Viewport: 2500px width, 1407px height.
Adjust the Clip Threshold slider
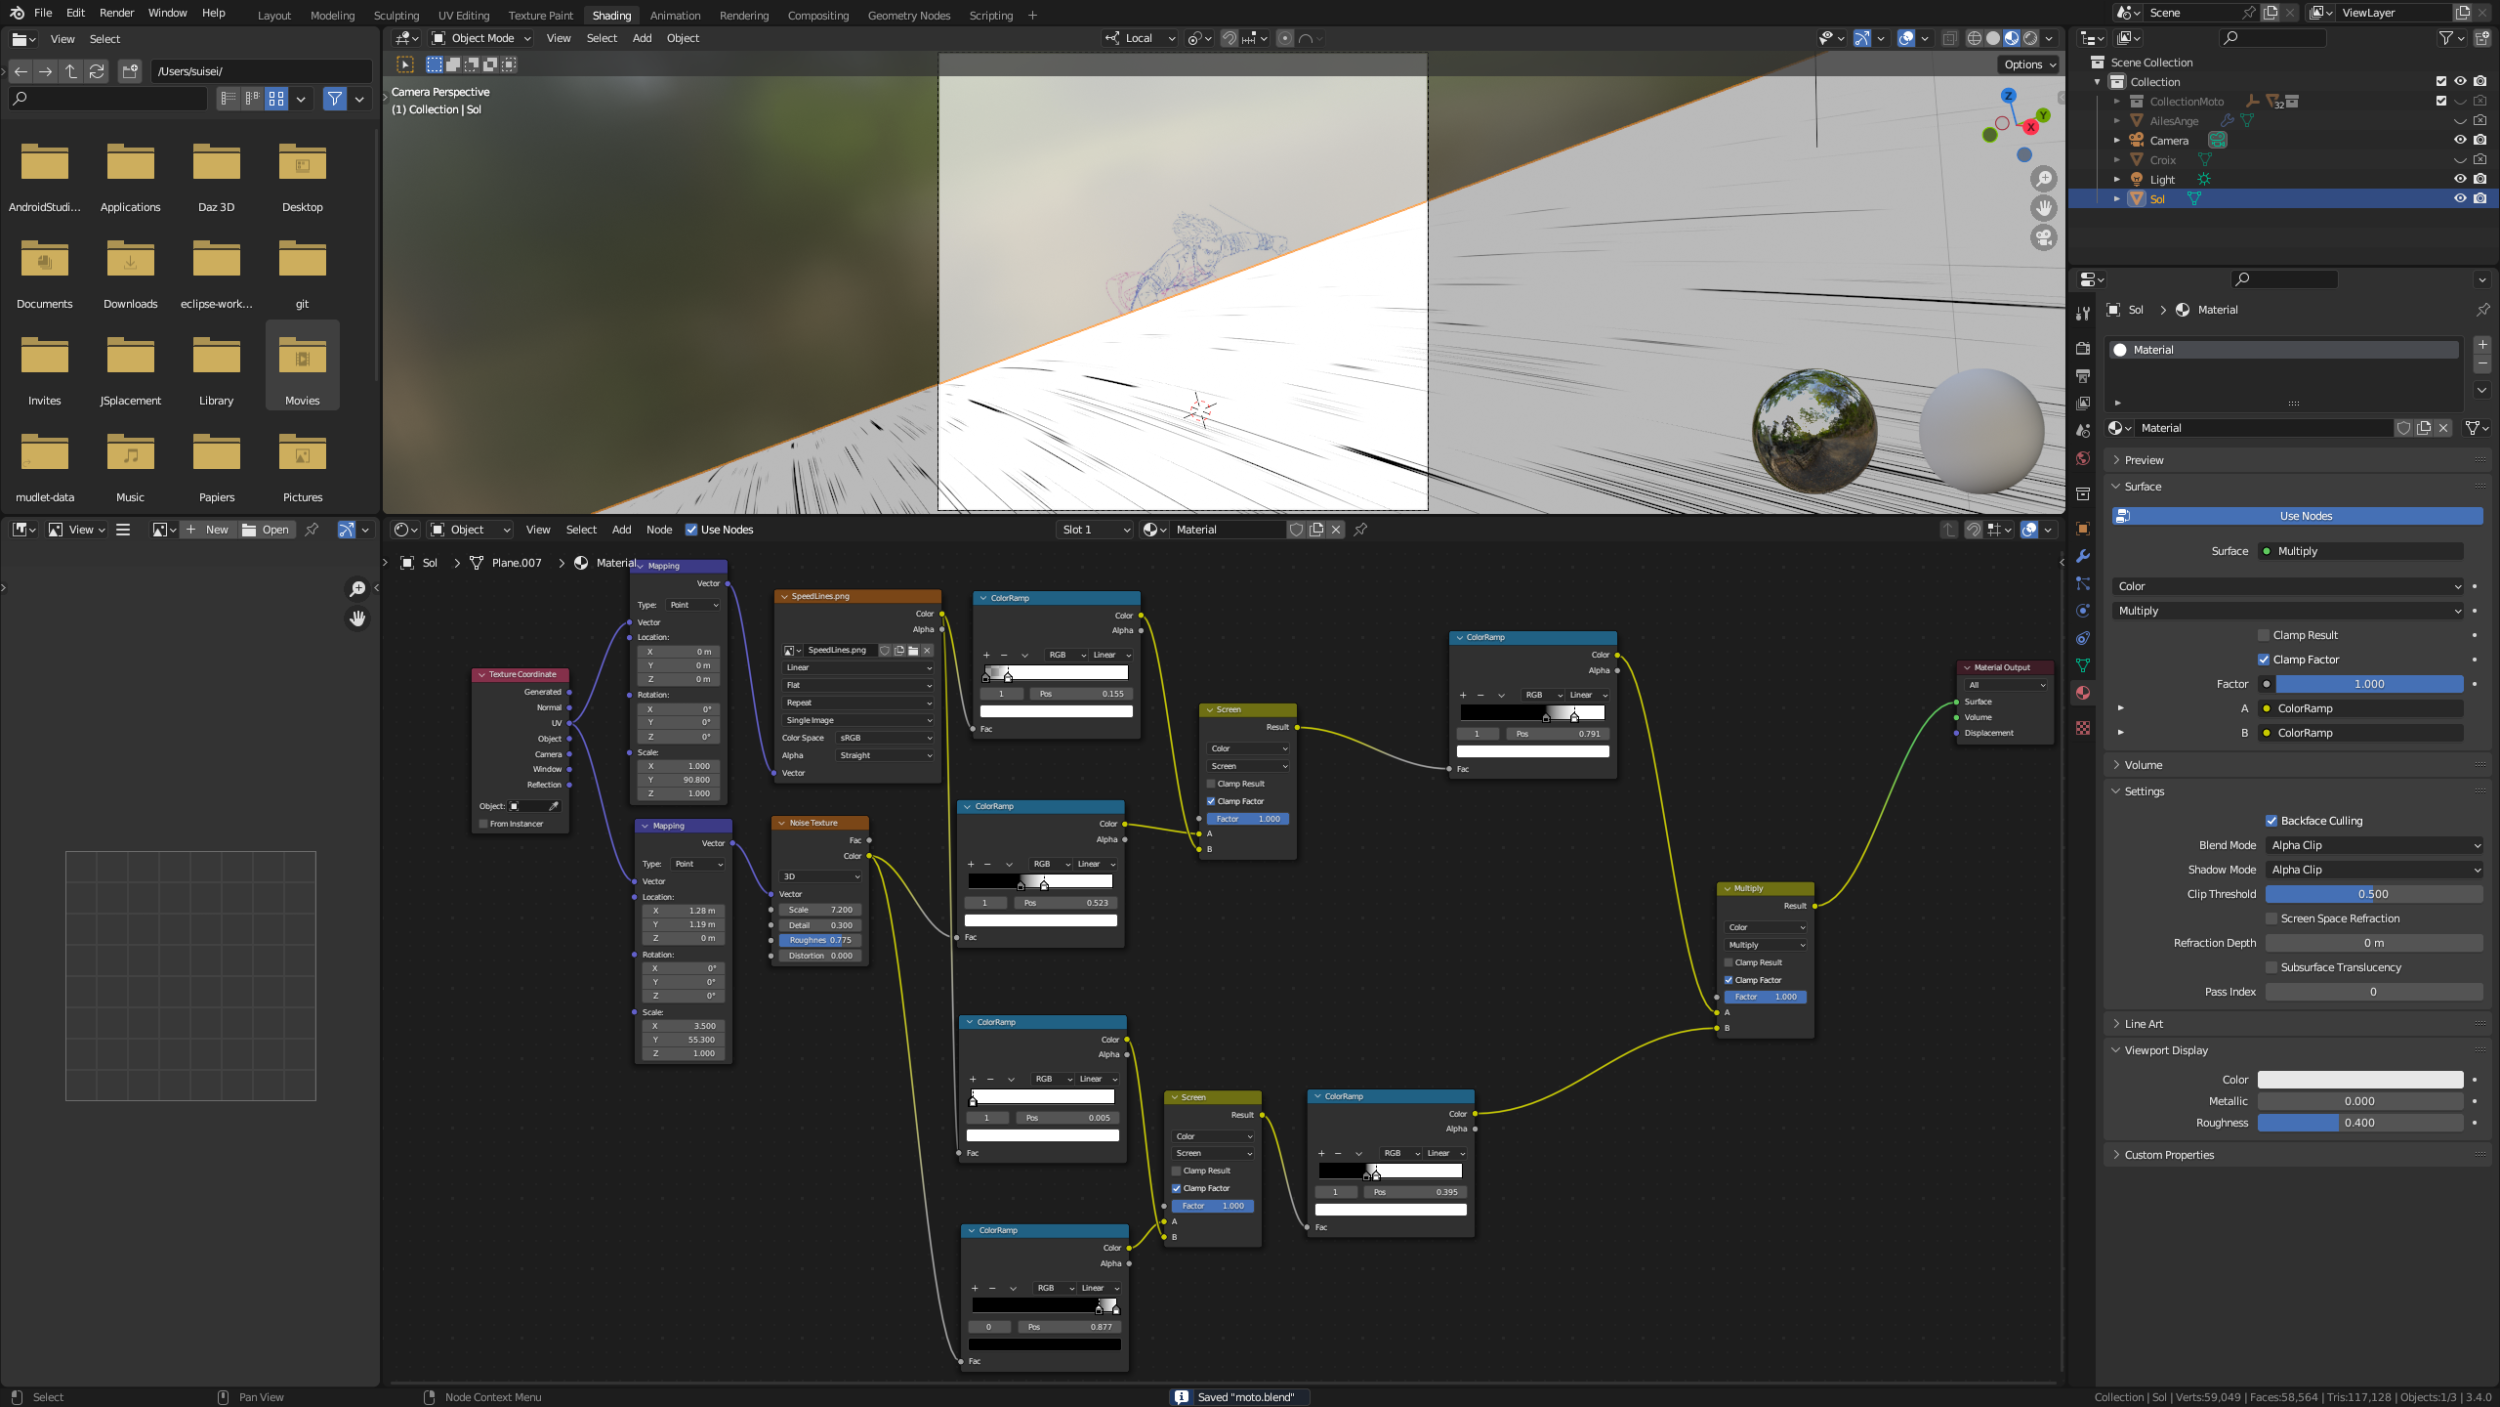(x=2373, y=894)
